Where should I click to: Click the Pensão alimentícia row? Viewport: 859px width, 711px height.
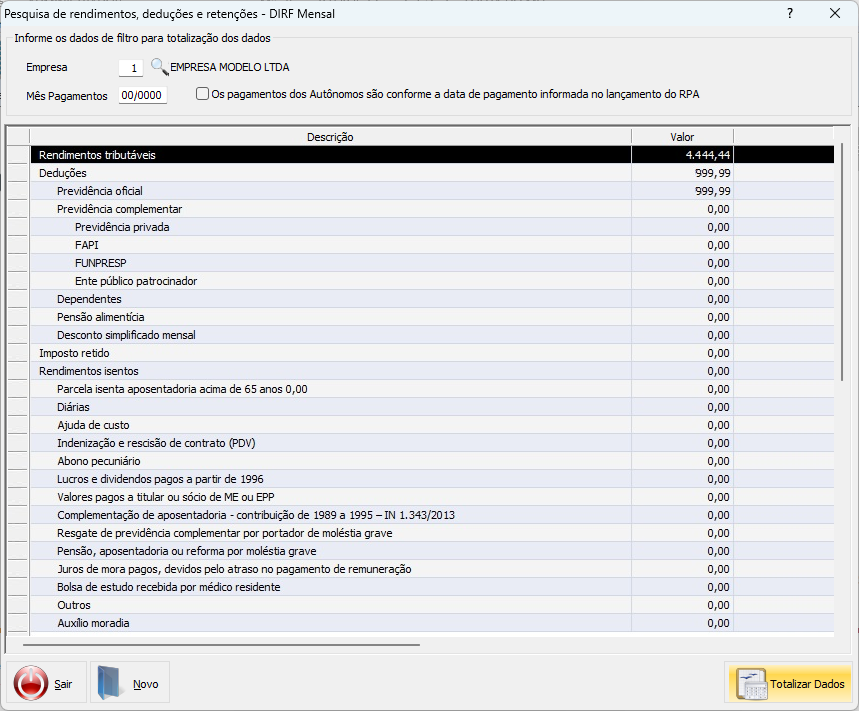[330, 317]
